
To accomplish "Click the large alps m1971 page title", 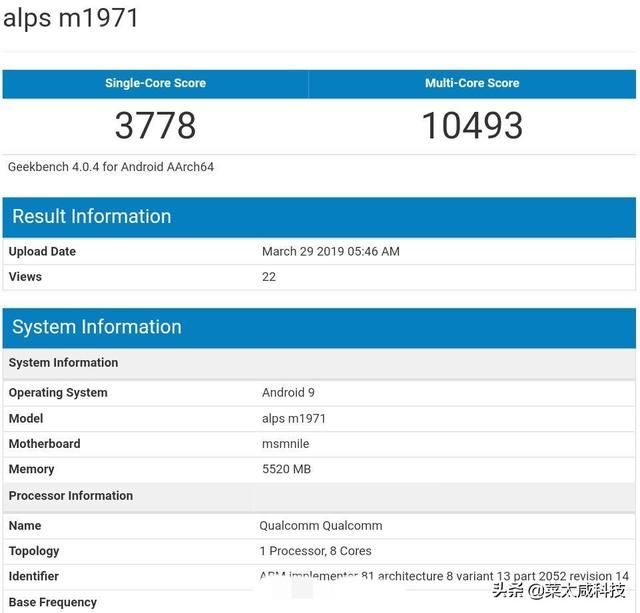I will 71,18.
